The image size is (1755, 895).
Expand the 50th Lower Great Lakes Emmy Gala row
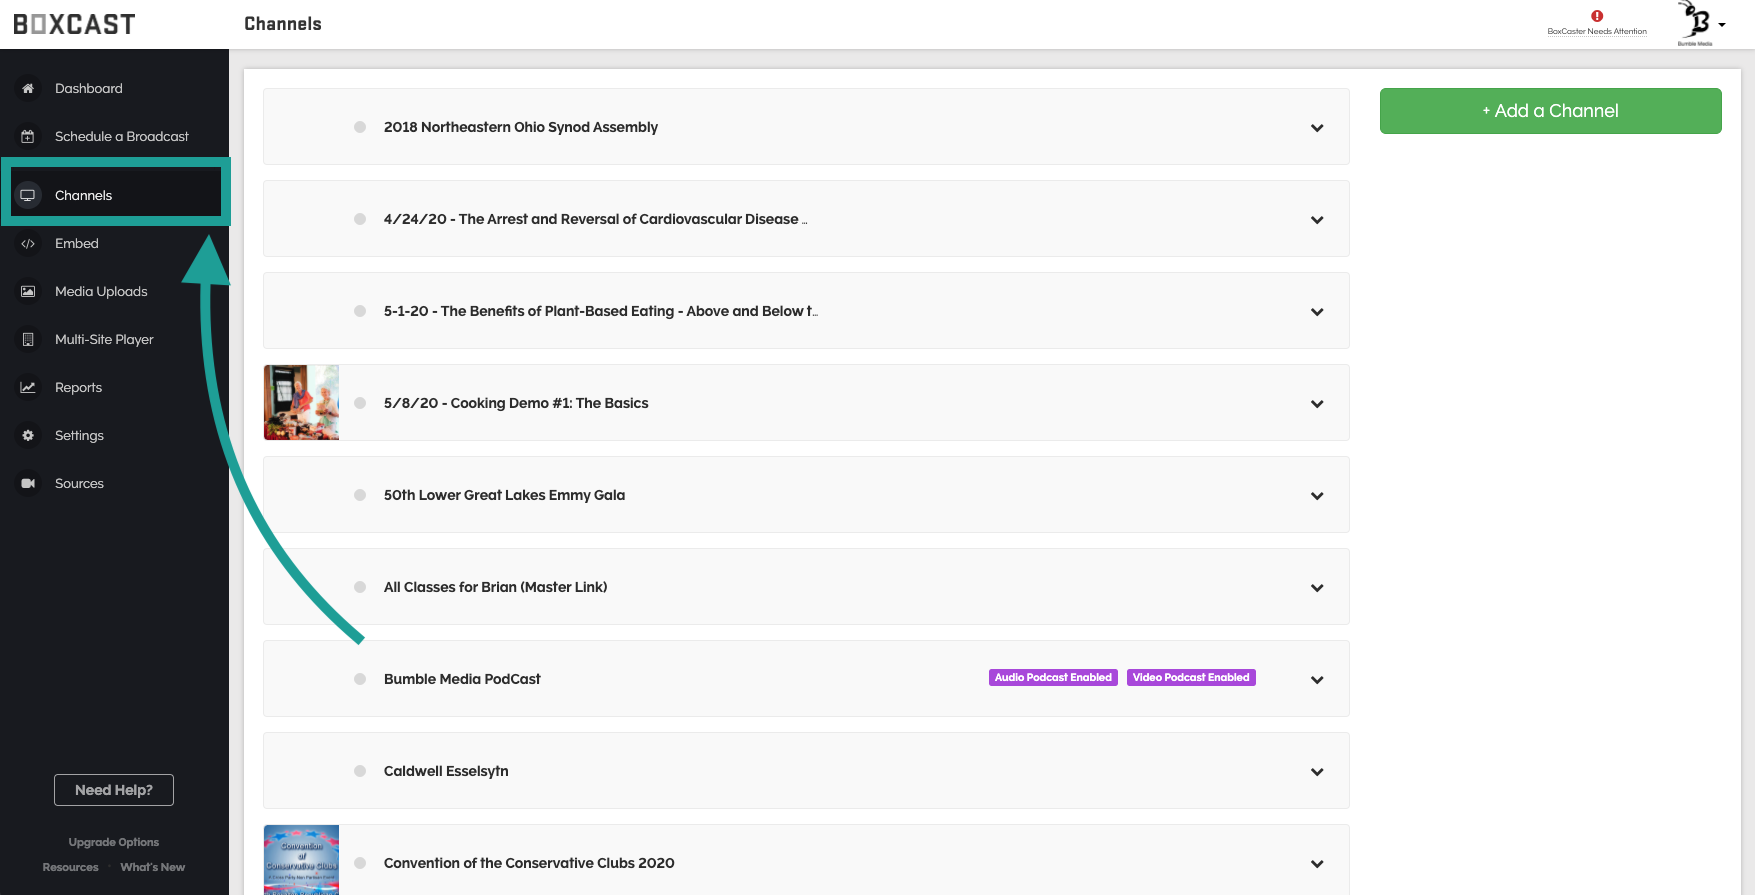(x=1317, y=496)
